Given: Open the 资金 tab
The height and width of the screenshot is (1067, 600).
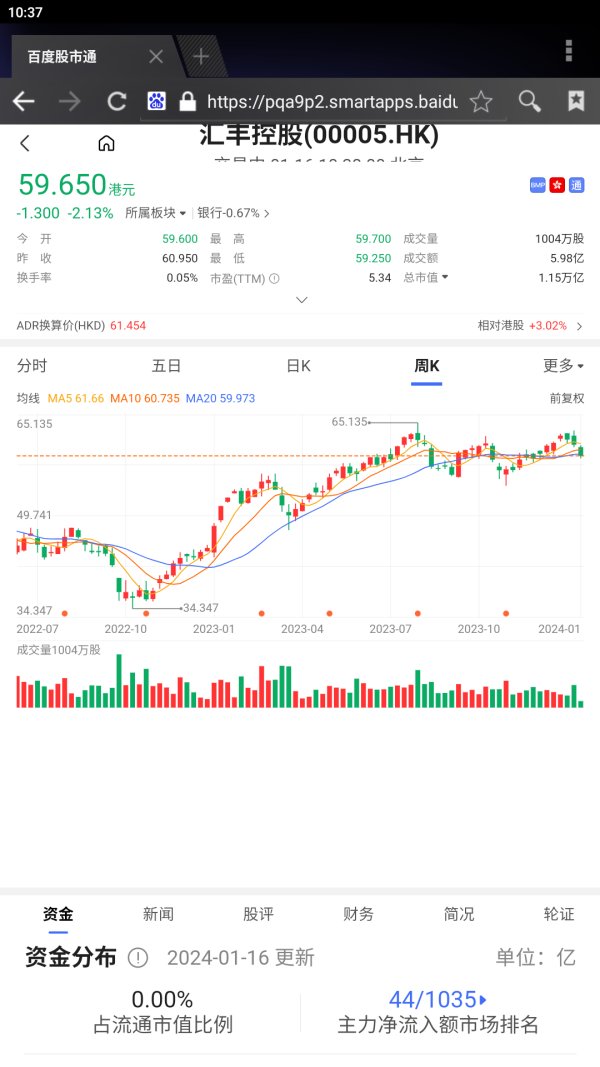Looking at the screenshot, I should pos(58,914).
